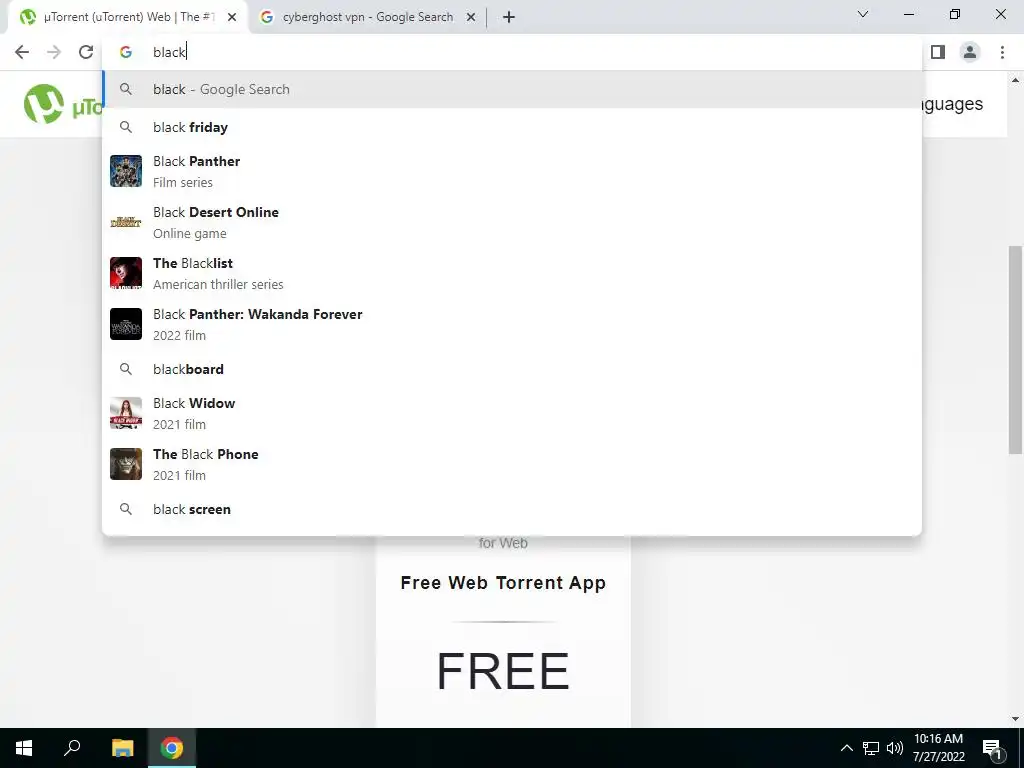Screen dimensions: 1024x768
Task: Choose Black Panther: Wakanda Forever suggestion
Action: [x=512, y=324]
